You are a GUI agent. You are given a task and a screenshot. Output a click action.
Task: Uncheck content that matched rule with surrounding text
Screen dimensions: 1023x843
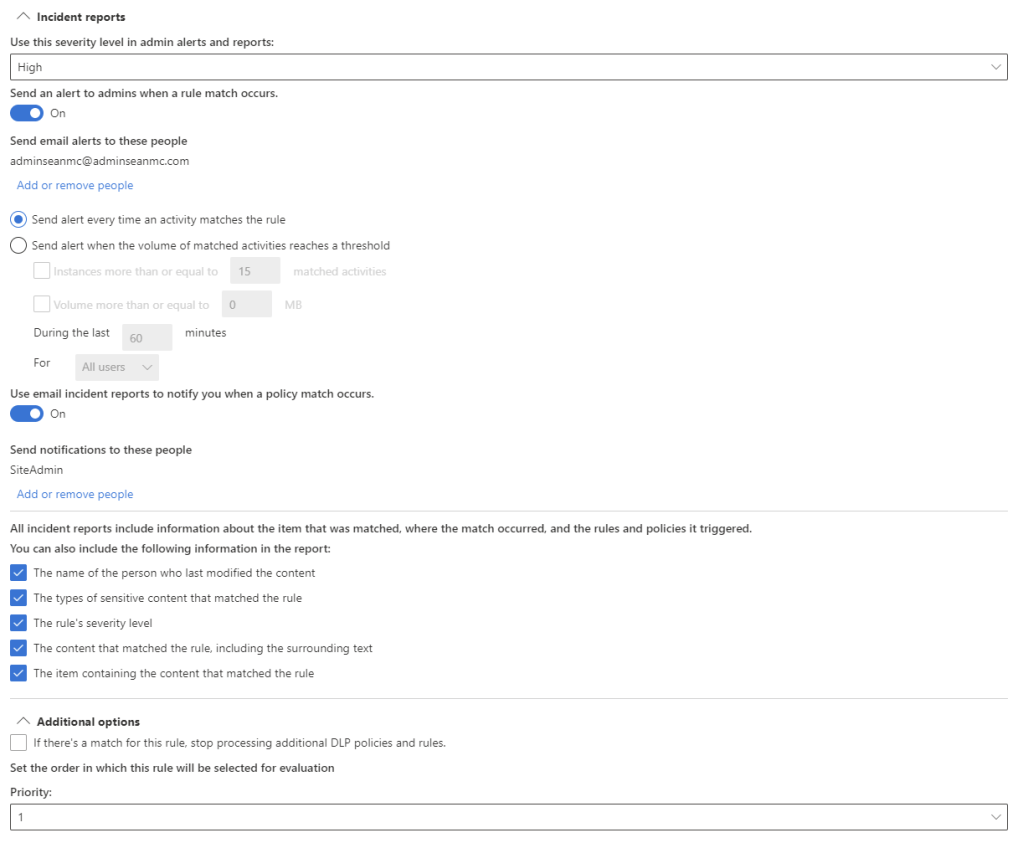point(18,648)
